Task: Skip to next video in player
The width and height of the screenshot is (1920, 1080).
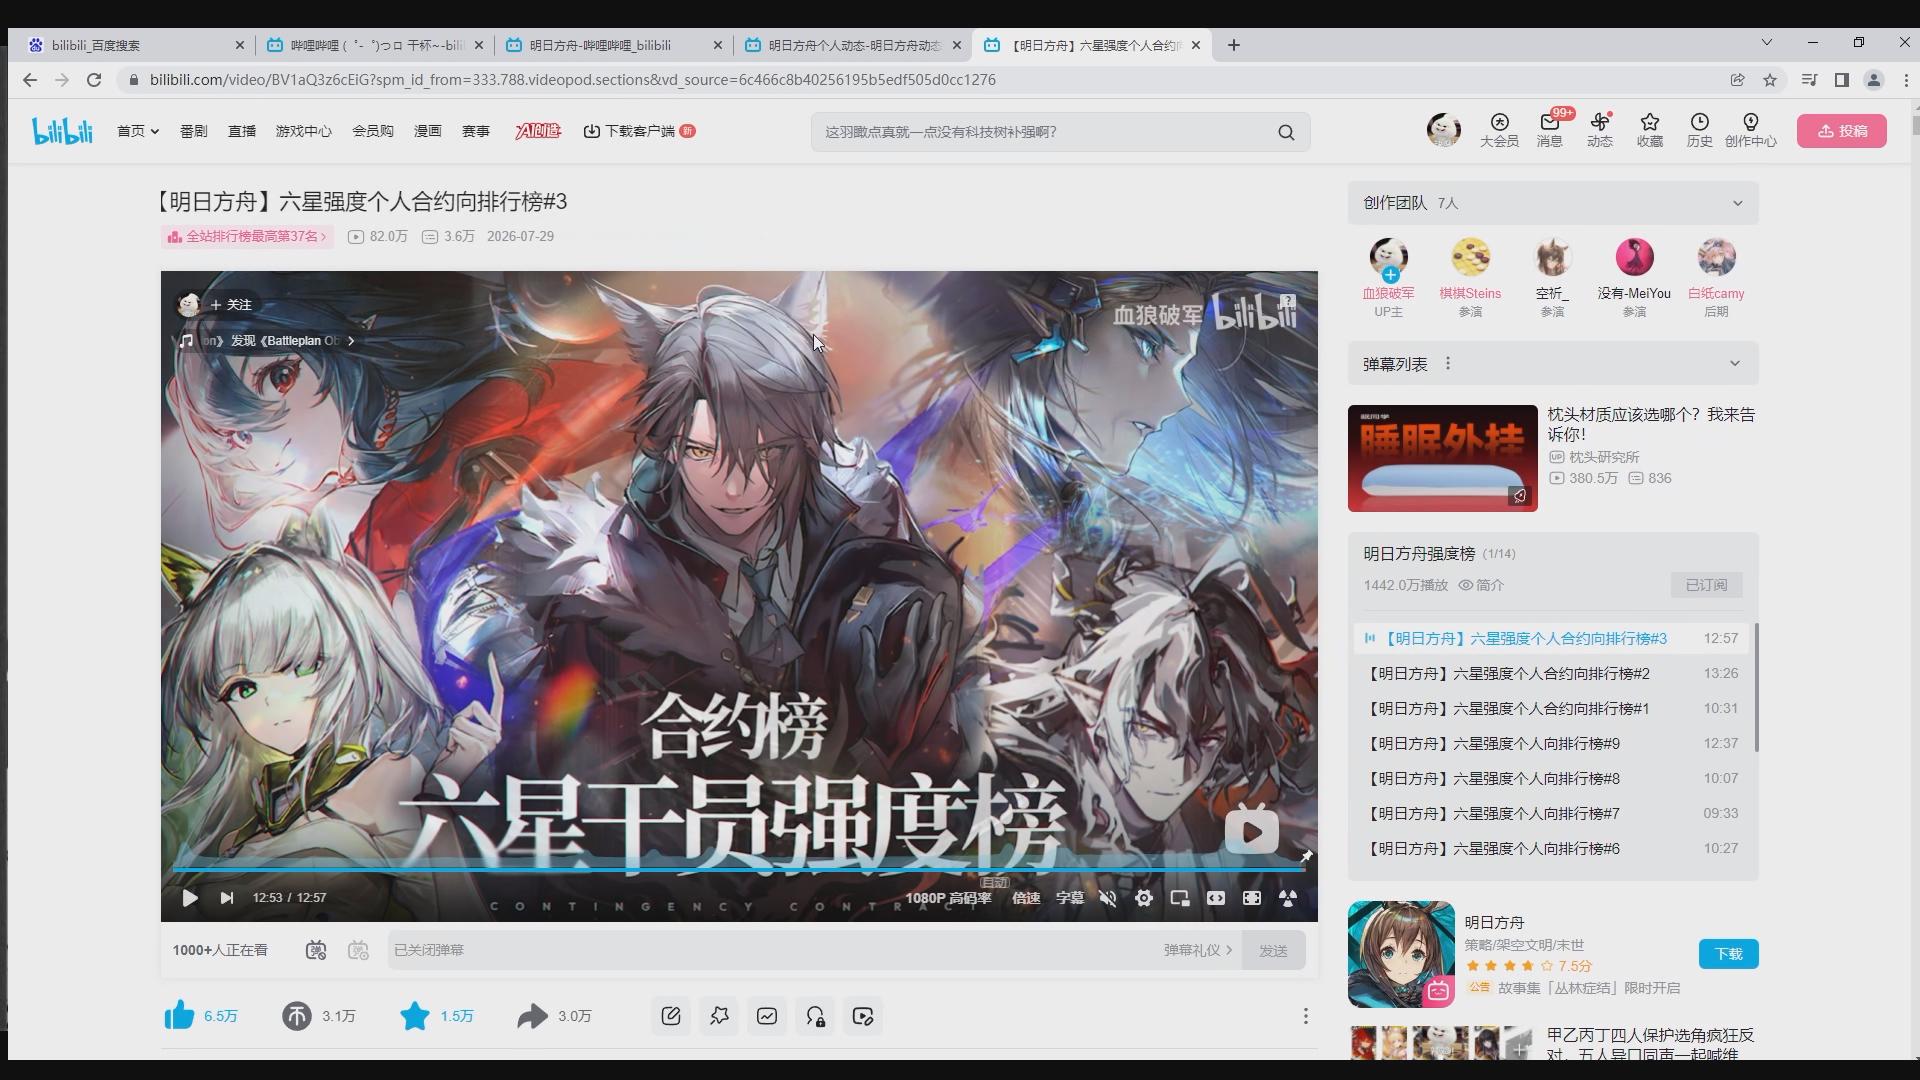Action: 227,898
